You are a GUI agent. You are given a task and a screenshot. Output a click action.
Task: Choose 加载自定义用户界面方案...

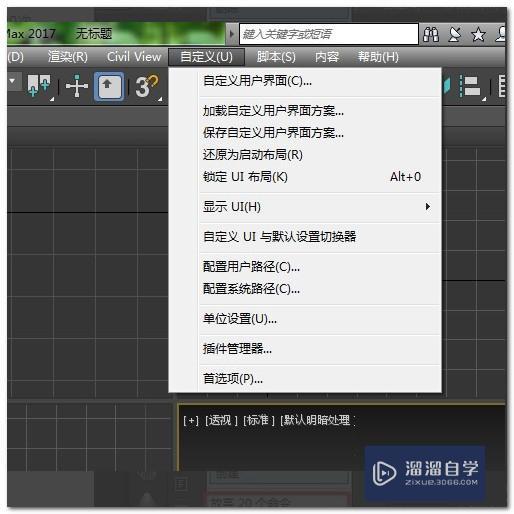[x=305, y=111]
